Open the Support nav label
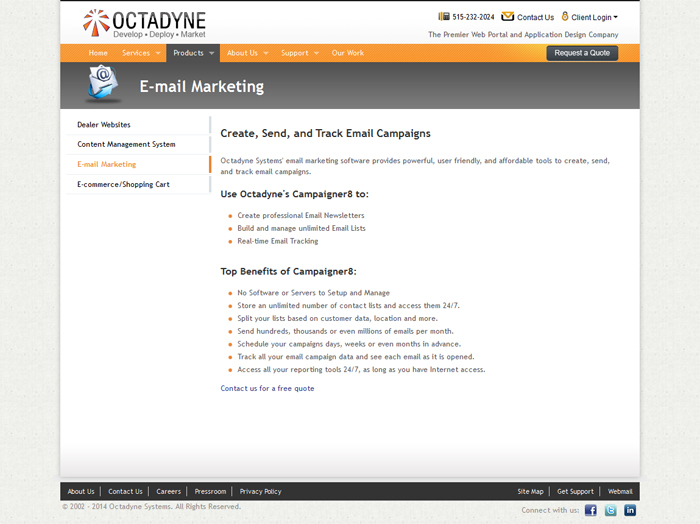 (295, 53)
